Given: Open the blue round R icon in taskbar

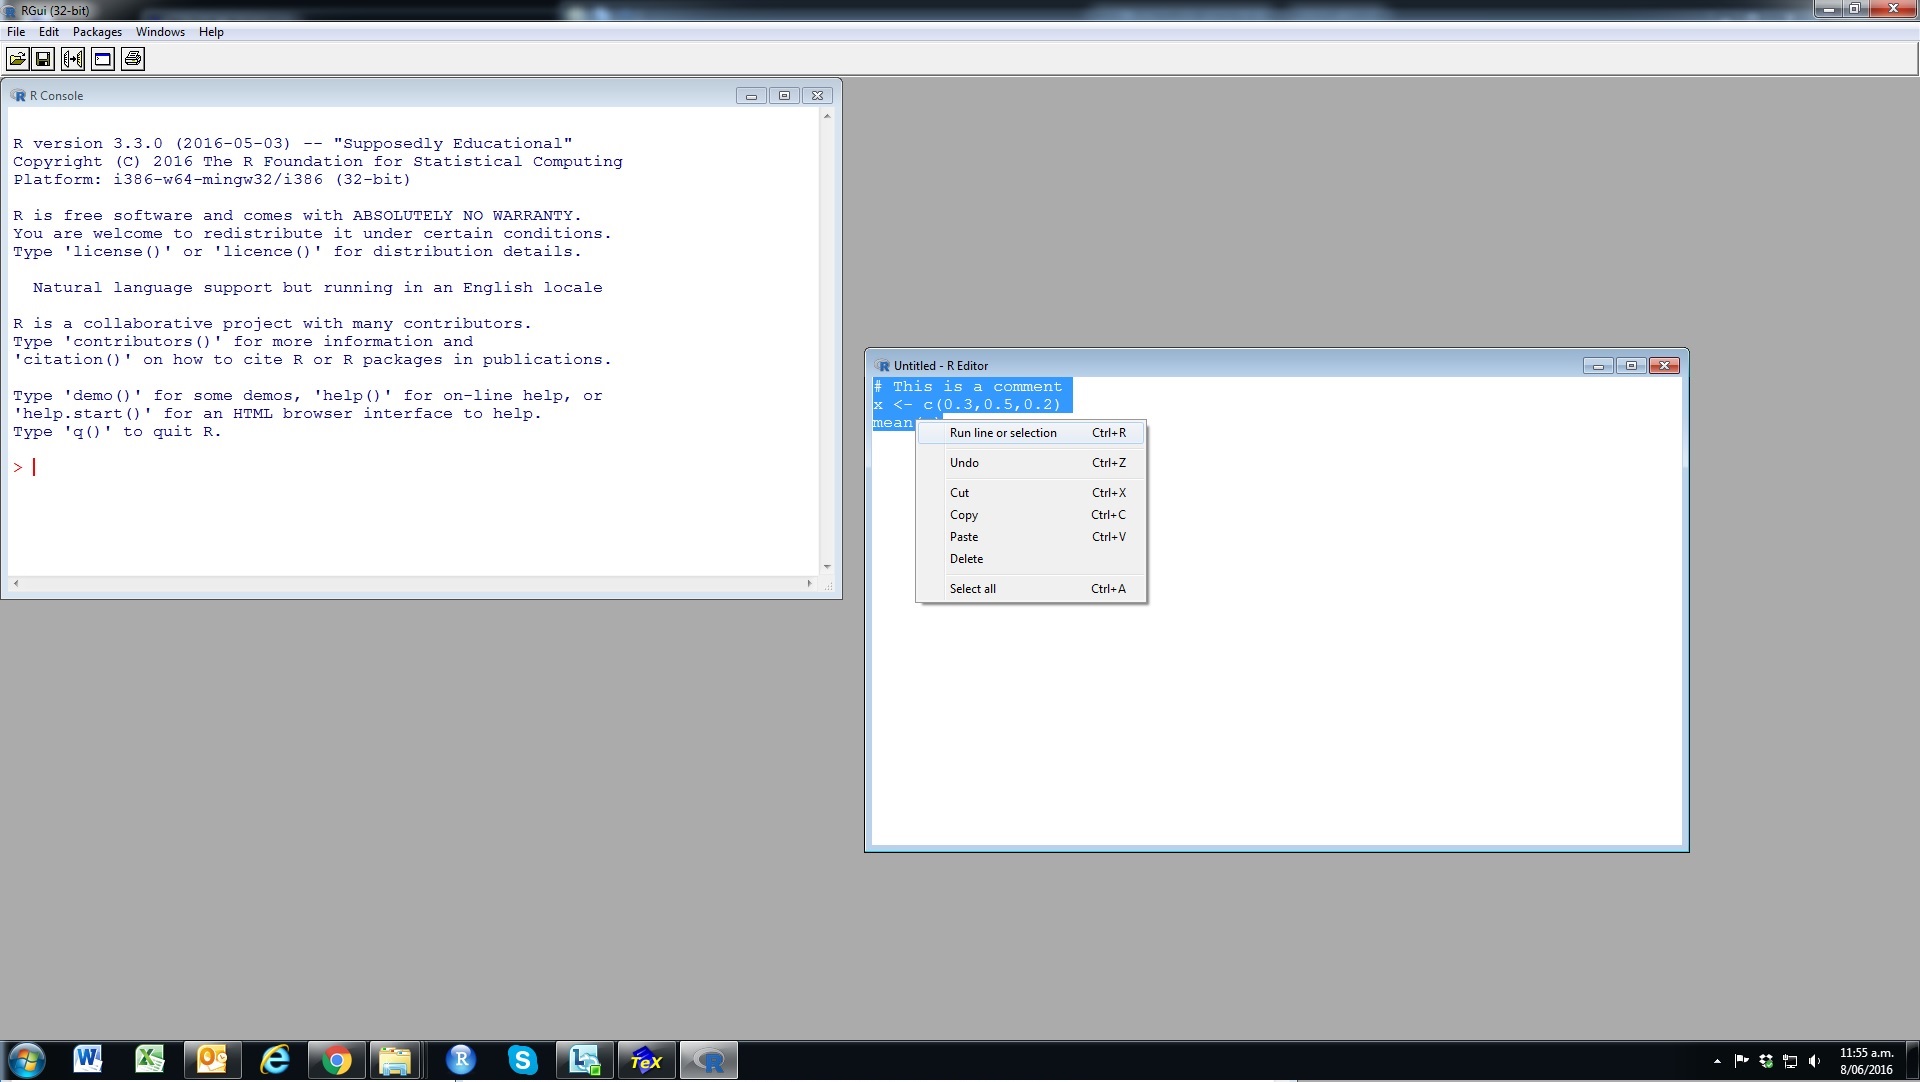Looking at the screenshot, I should (x=460, y=1060).
